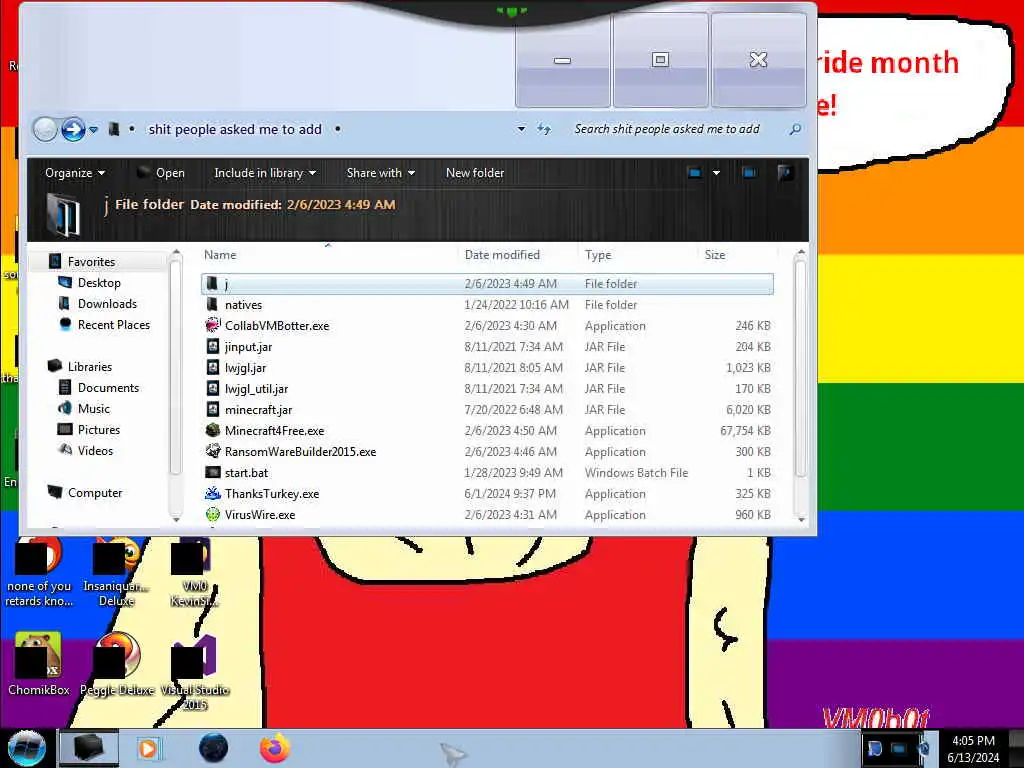Click the search box for this folder
This screenshot has height=768, width=1024.
pos(678,129)
